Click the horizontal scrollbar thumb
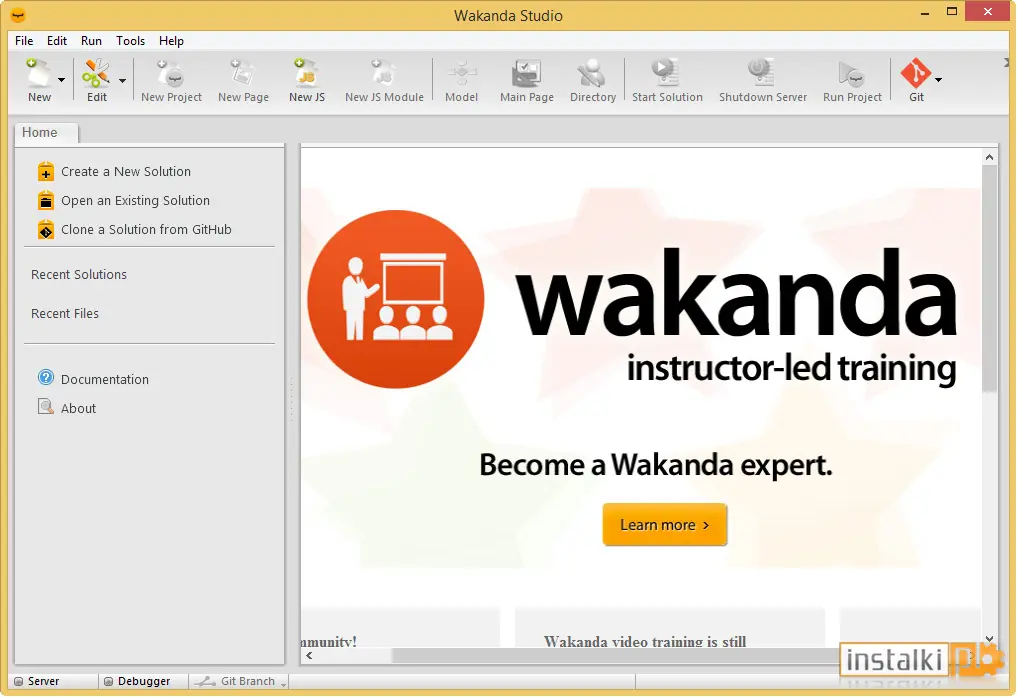The height and width of the screenshot is (697, 1017). (616, 656)
